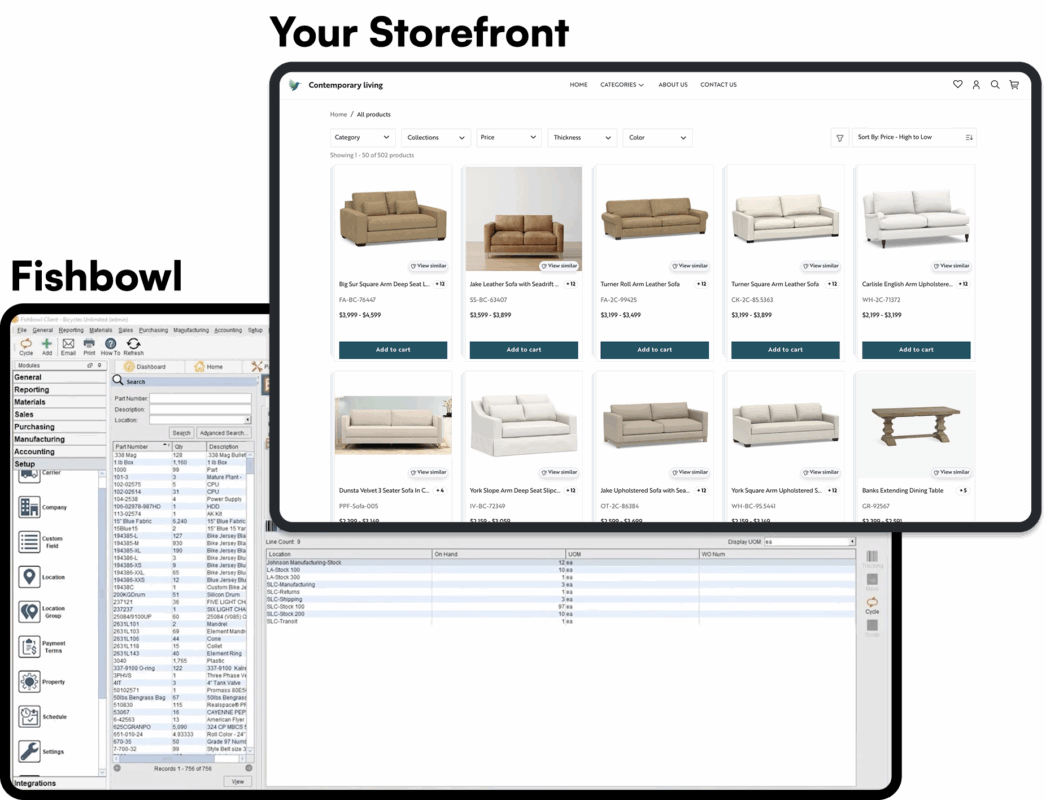The image size is (1046, 800).
Task: Expand the Category filter dropdown
Action: (362, 138)
